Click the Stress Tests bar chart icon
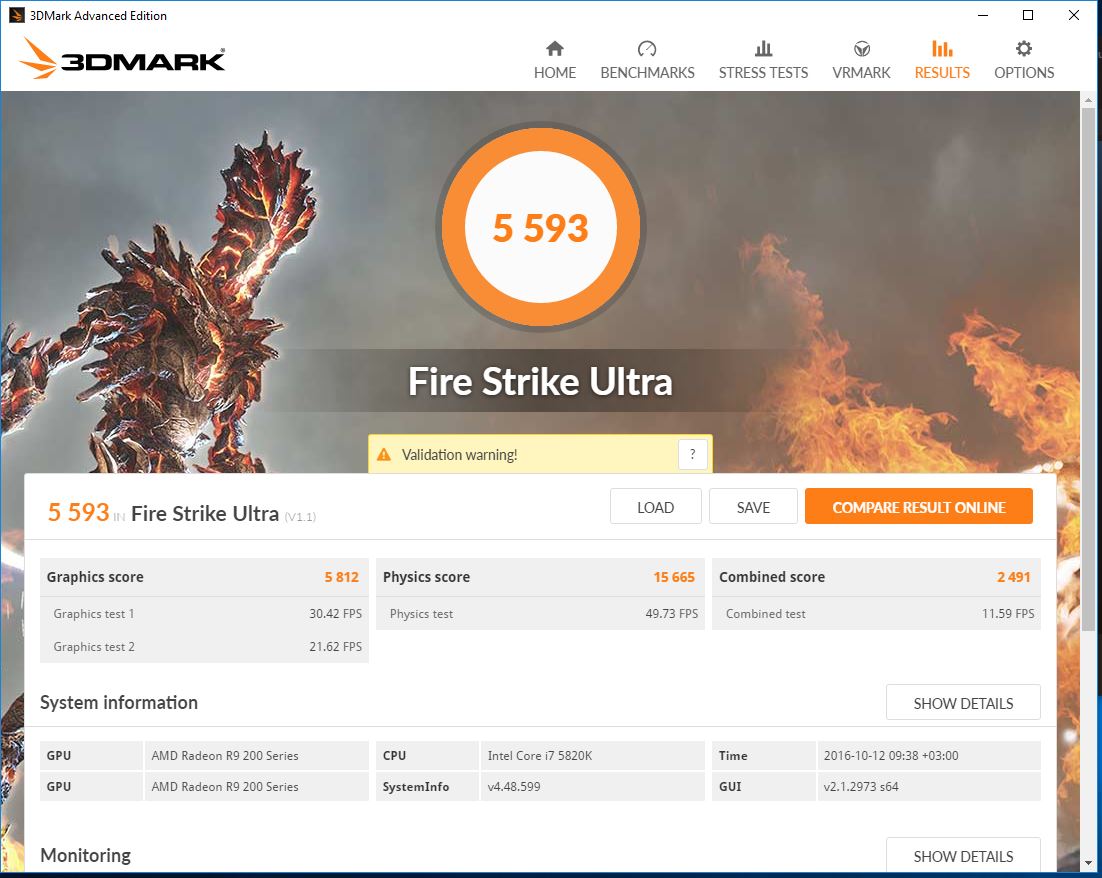Image resolution: width=1102 pixels, height=878 pixels. point(763,49)
